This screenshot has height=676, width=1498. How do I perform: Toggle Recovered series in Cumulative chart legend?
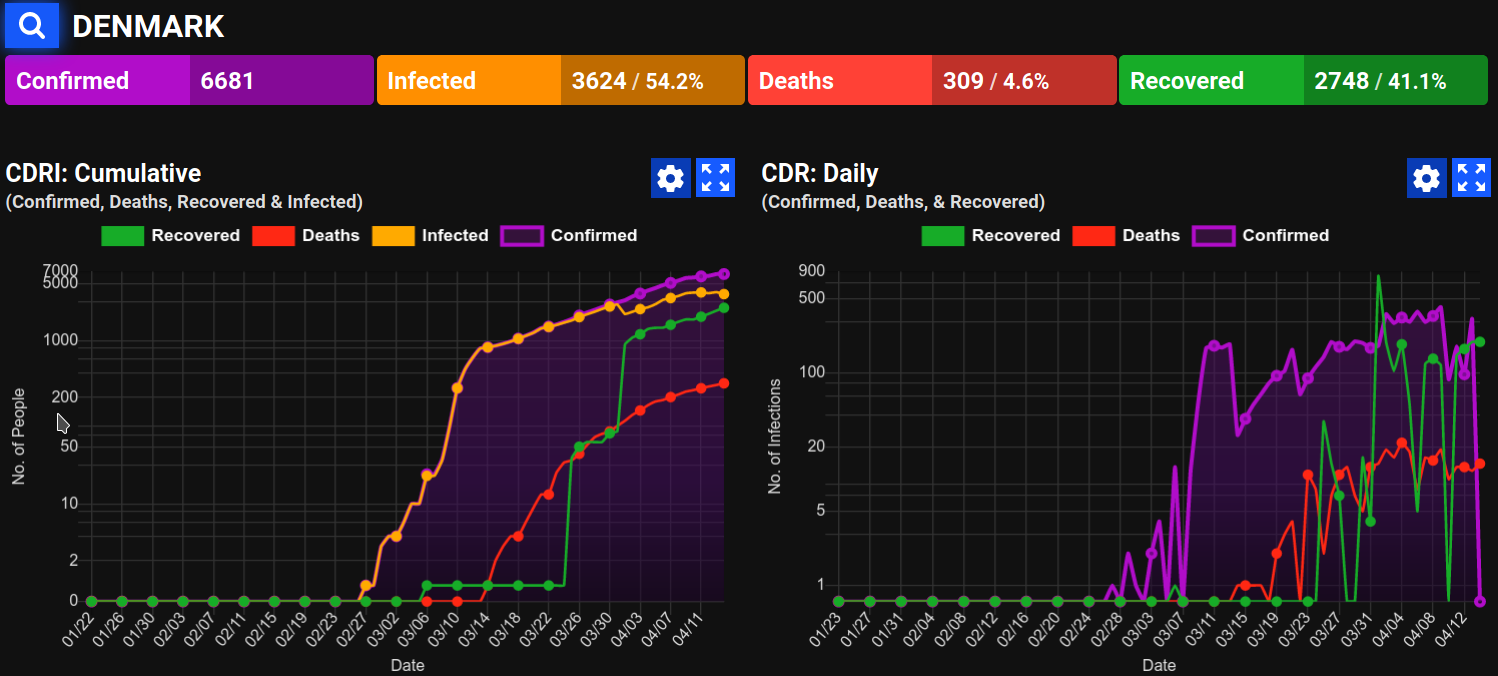[x=171, y=236]
